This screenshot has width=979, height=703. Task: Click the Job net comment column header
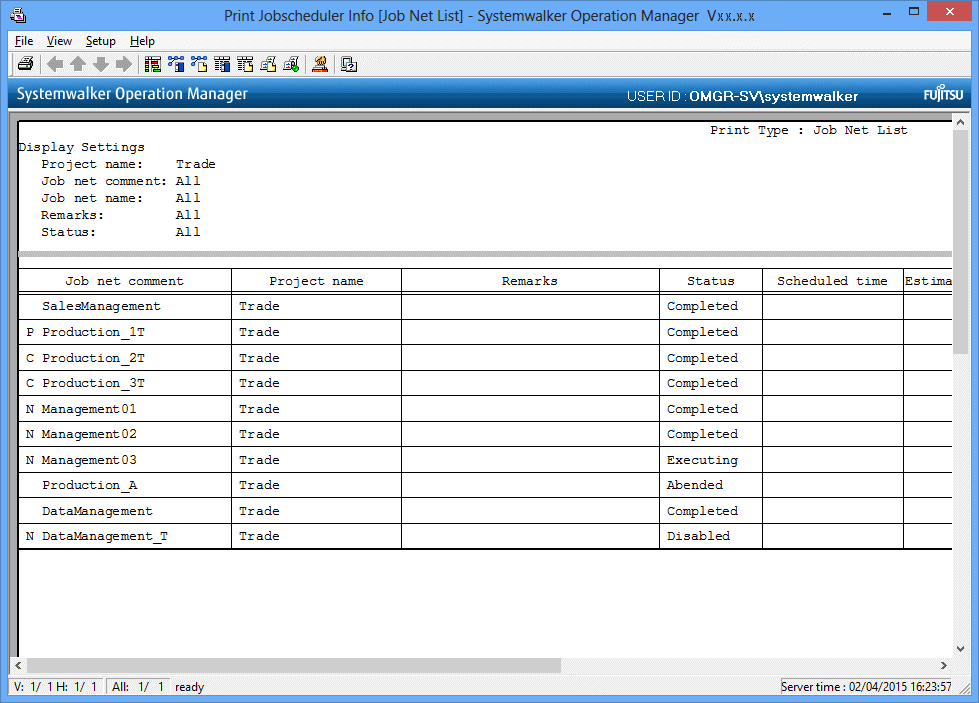pos(125,281)
